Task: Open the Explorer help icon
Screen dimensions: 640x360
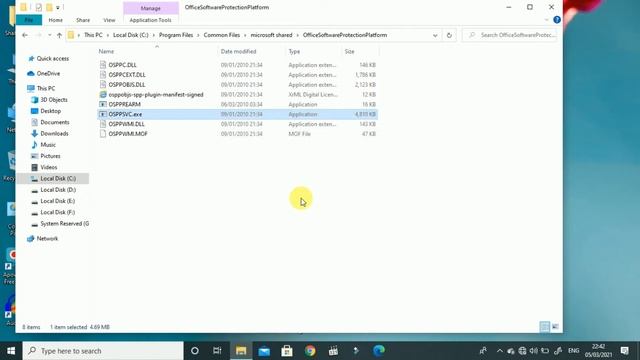Action: tap(557, 20)
